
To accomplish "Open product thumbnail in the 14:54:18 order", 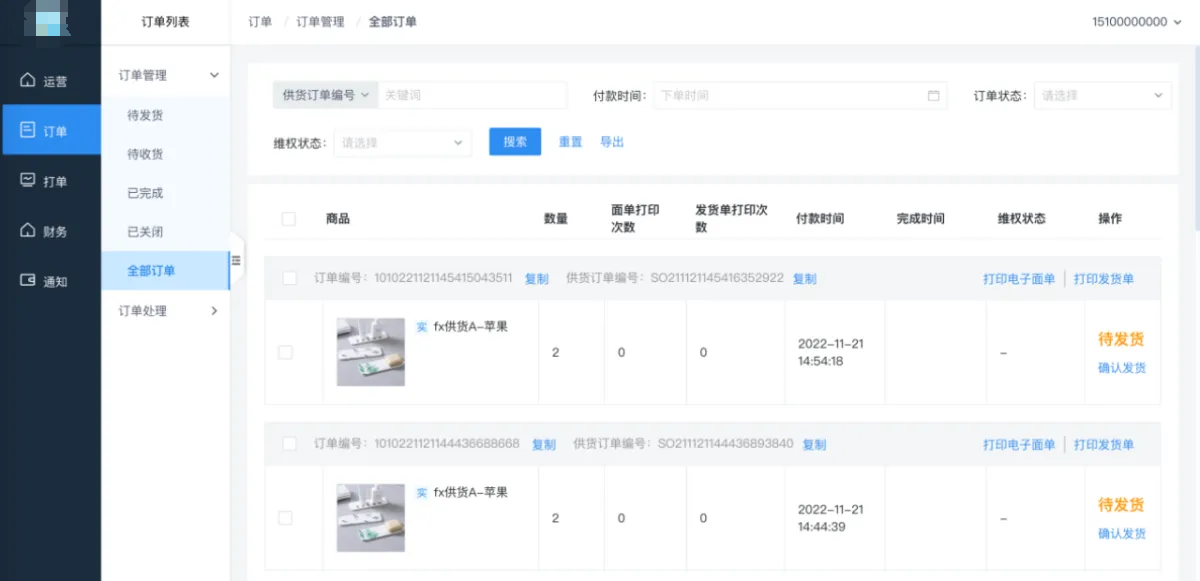I will tap(371, 352).
